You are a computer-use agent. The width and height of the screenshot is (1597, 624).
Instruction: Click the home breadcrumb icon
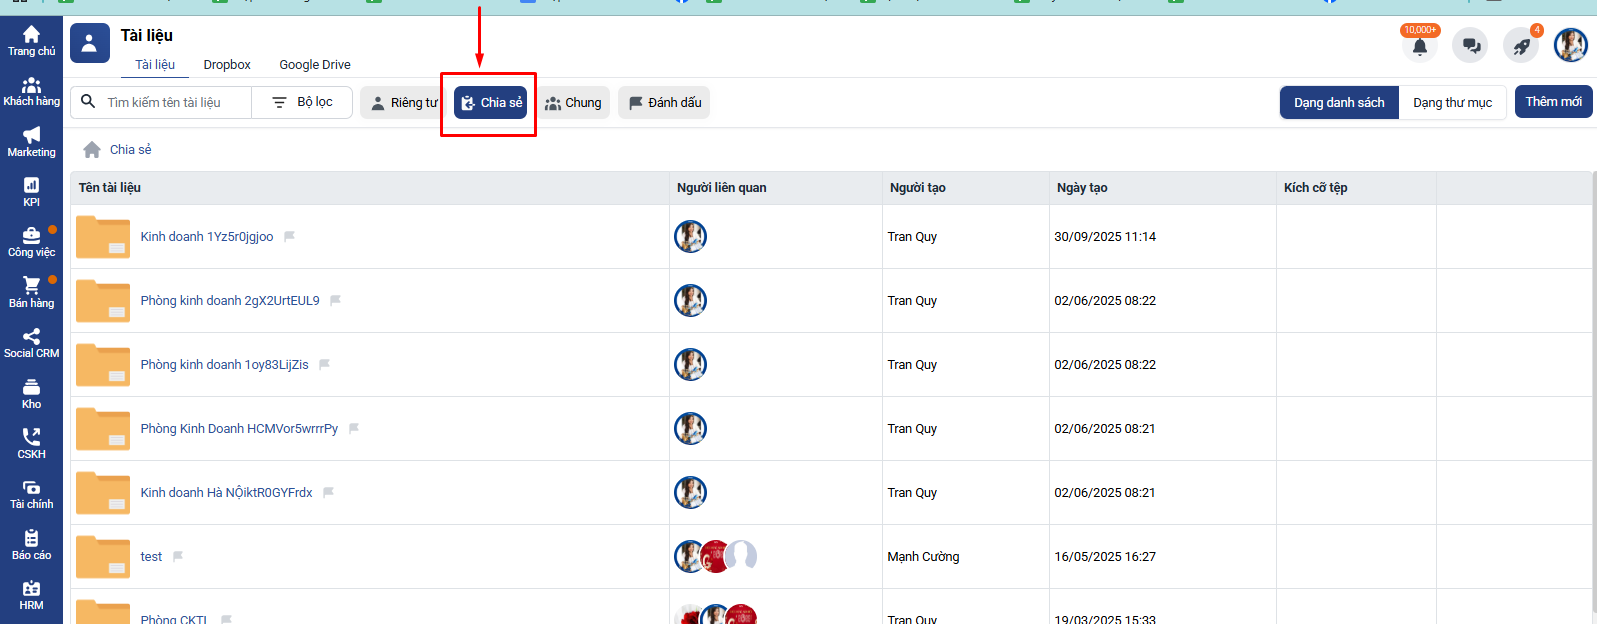point(92,150)
